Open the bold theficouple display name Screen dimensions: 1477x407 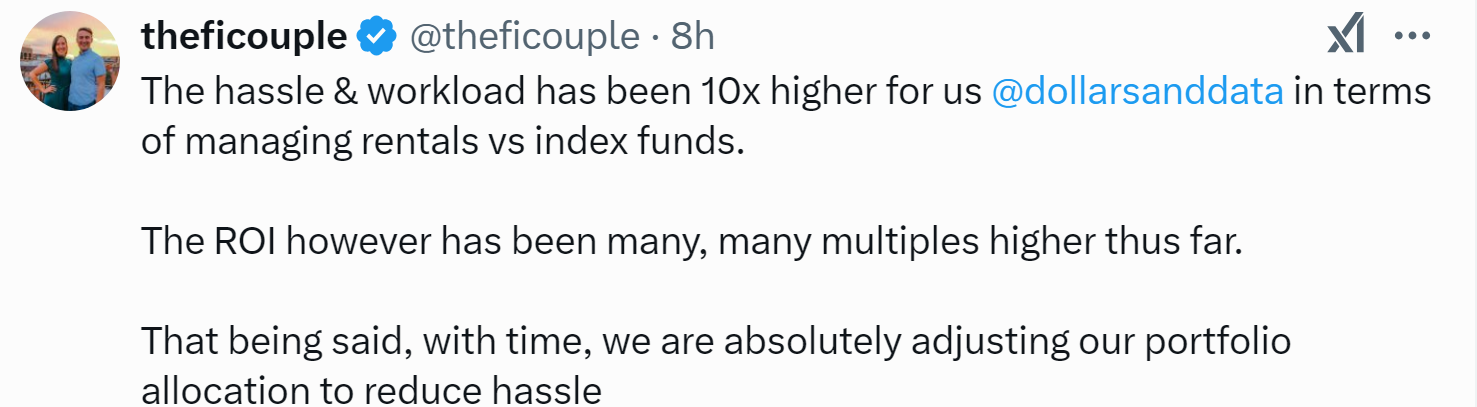click(244, 37)
